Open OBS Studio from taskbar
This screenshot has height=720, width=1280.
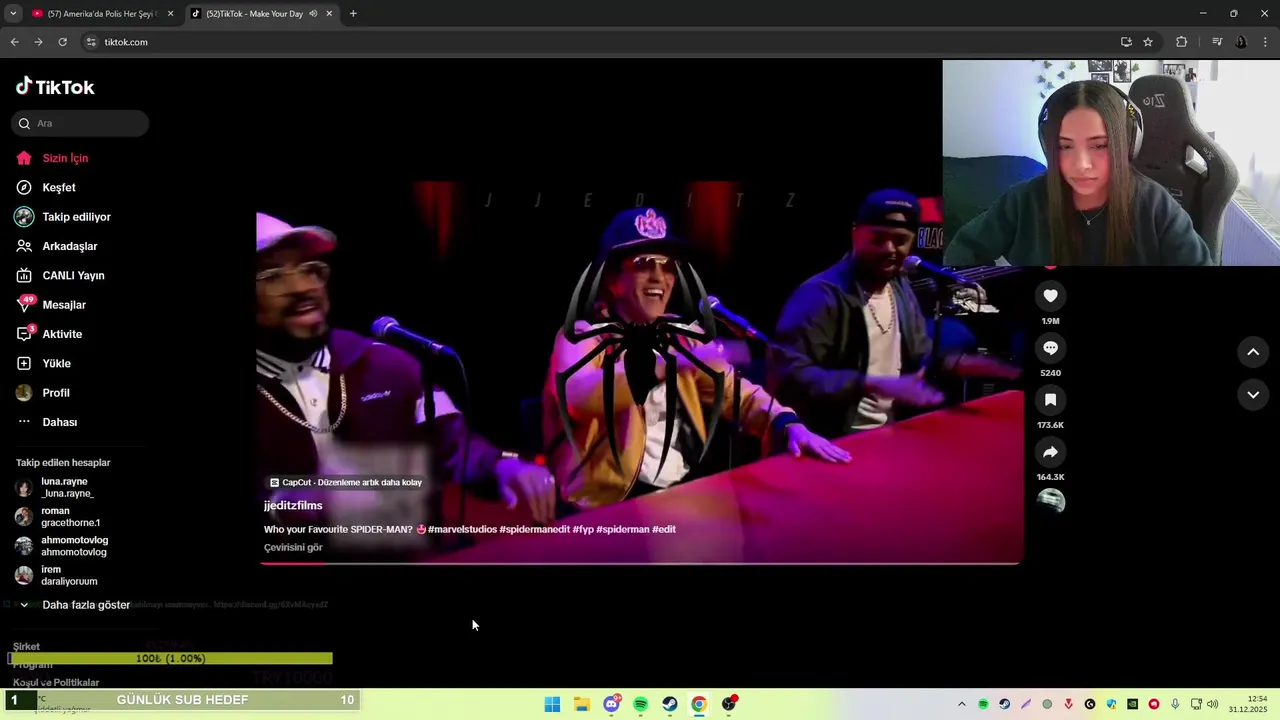pos(729,704)
